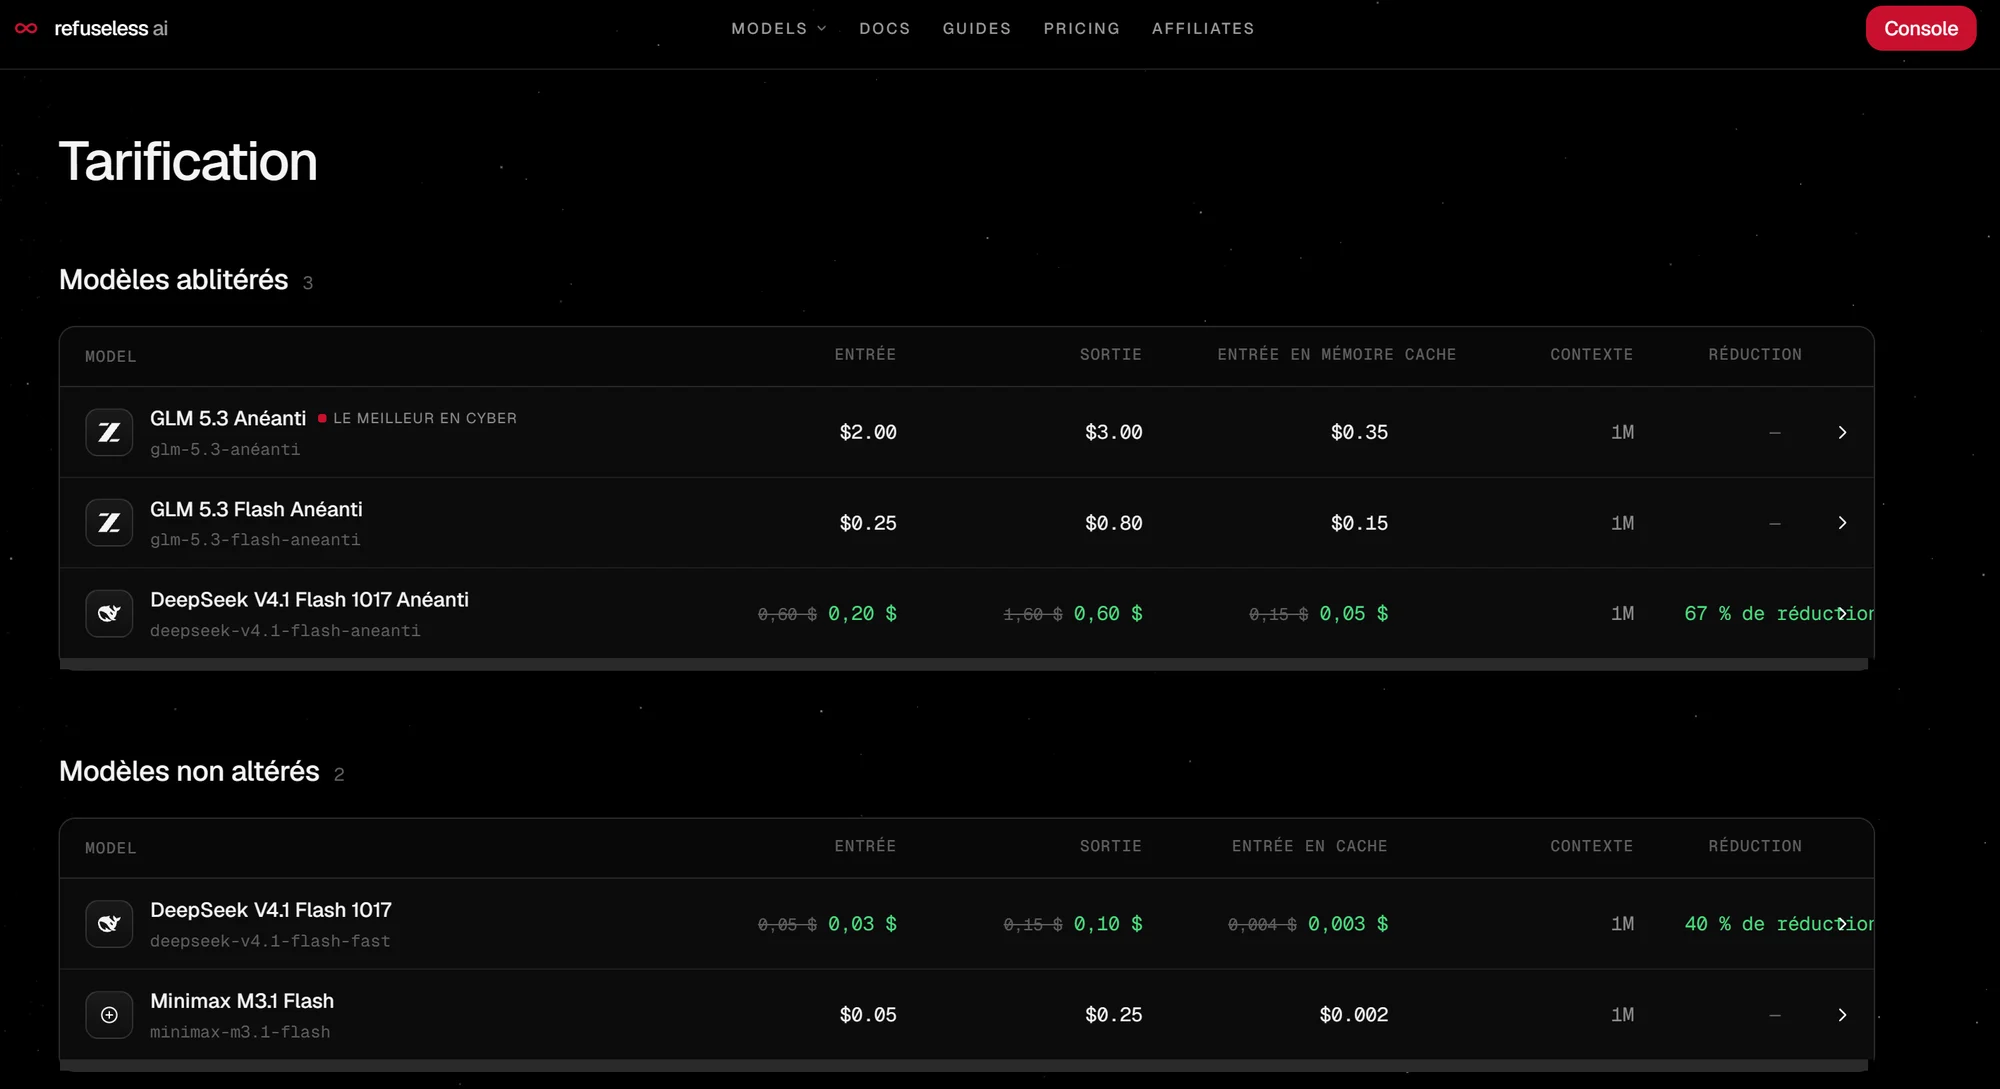
Task: Click the discounted '0,003 $' cache price
Action: [x=1348, y=924]
